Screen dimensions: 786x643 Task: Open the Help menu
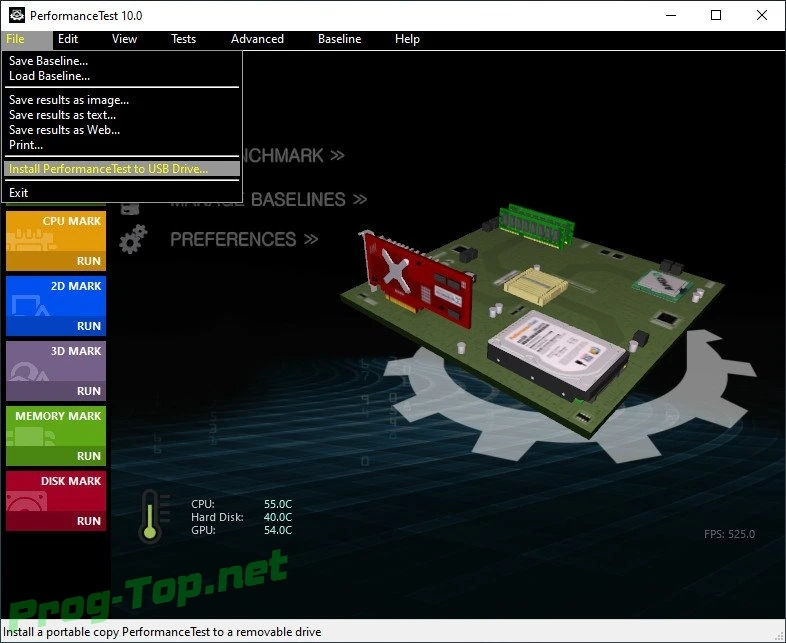[x=407, y=39]
